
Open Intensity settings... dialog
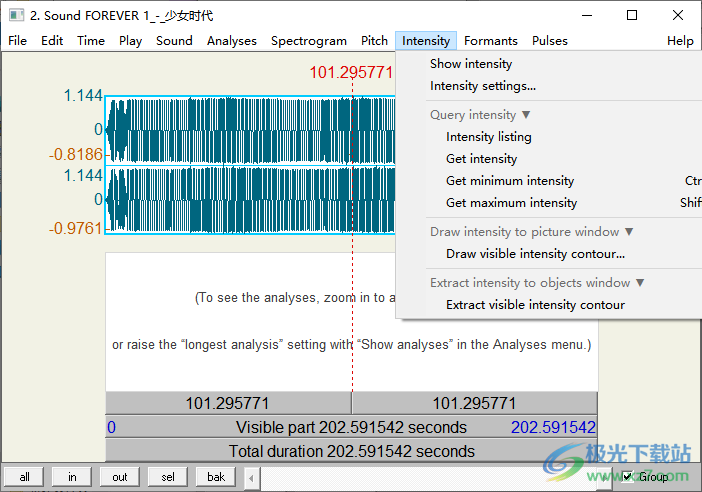coord(483,86)
